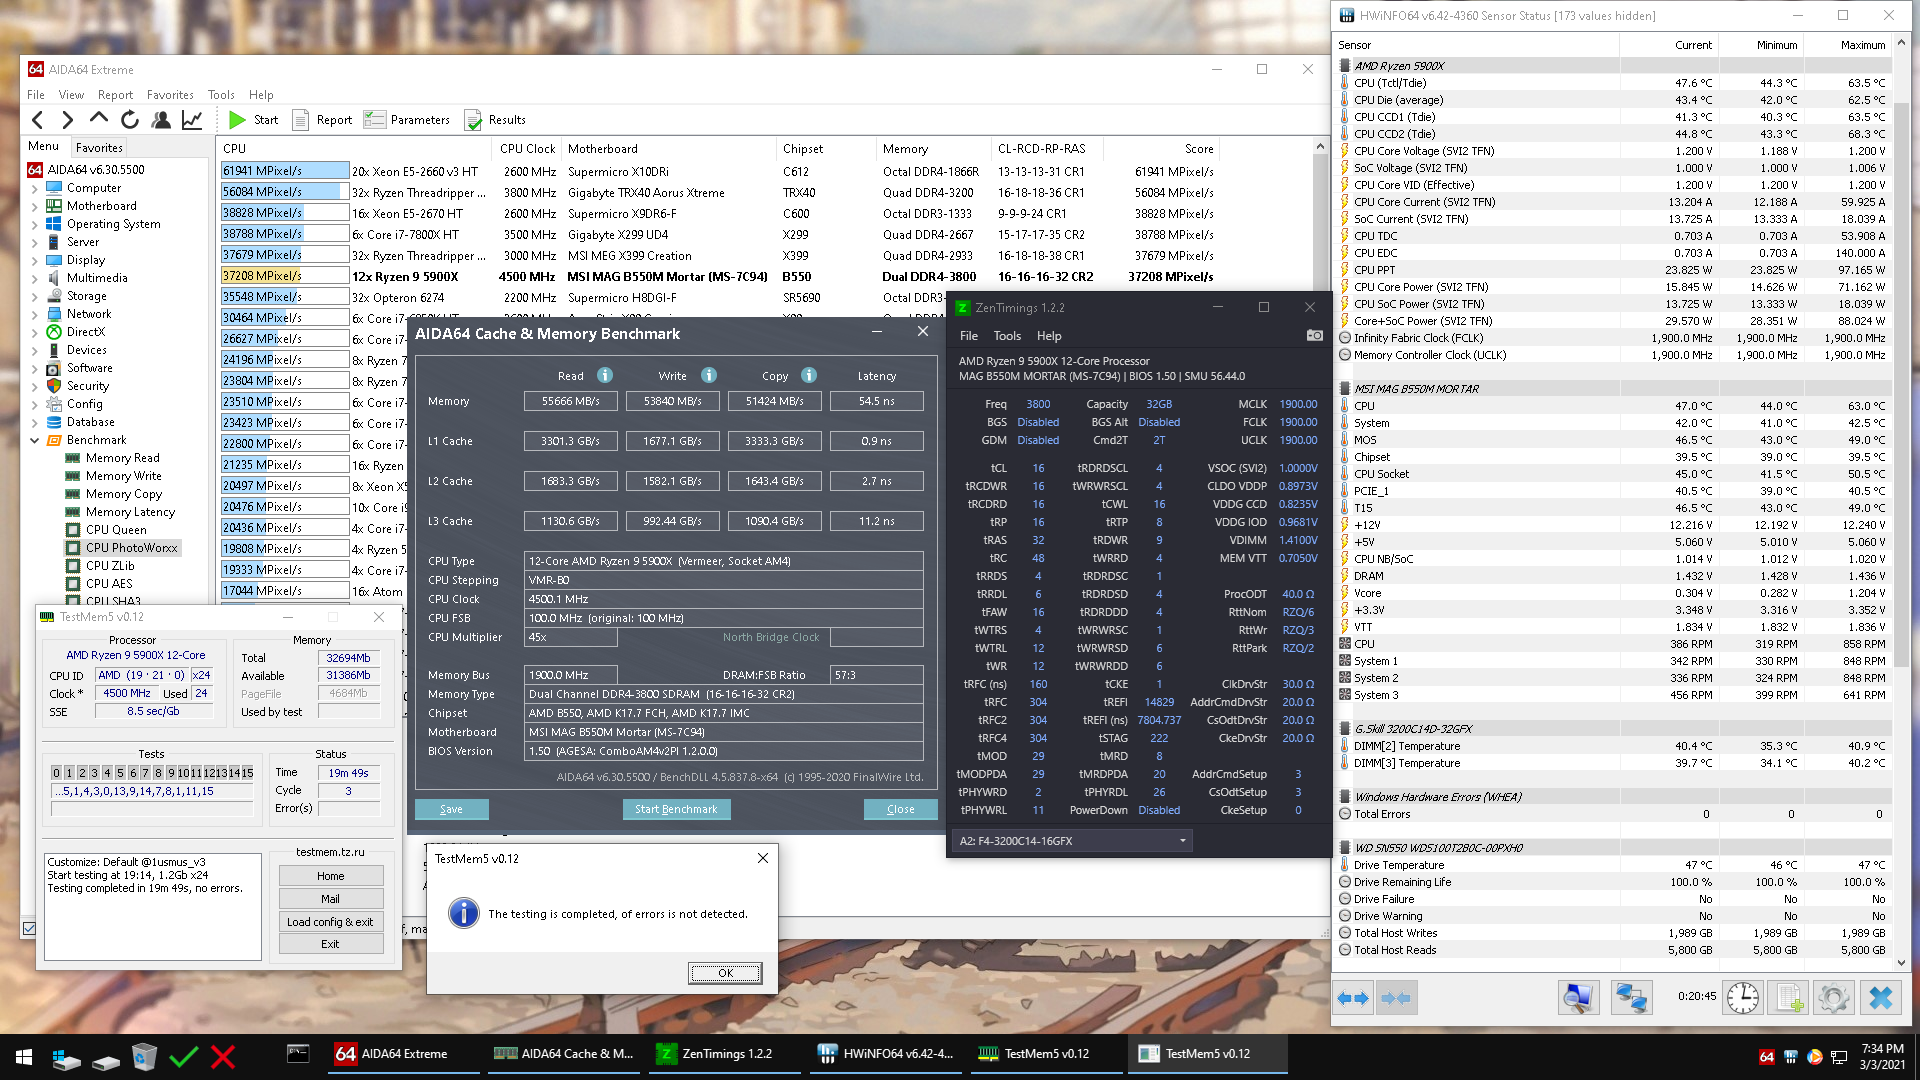Click the green Start benchmark arrow

pyautogui.click(x=237, y=120)
